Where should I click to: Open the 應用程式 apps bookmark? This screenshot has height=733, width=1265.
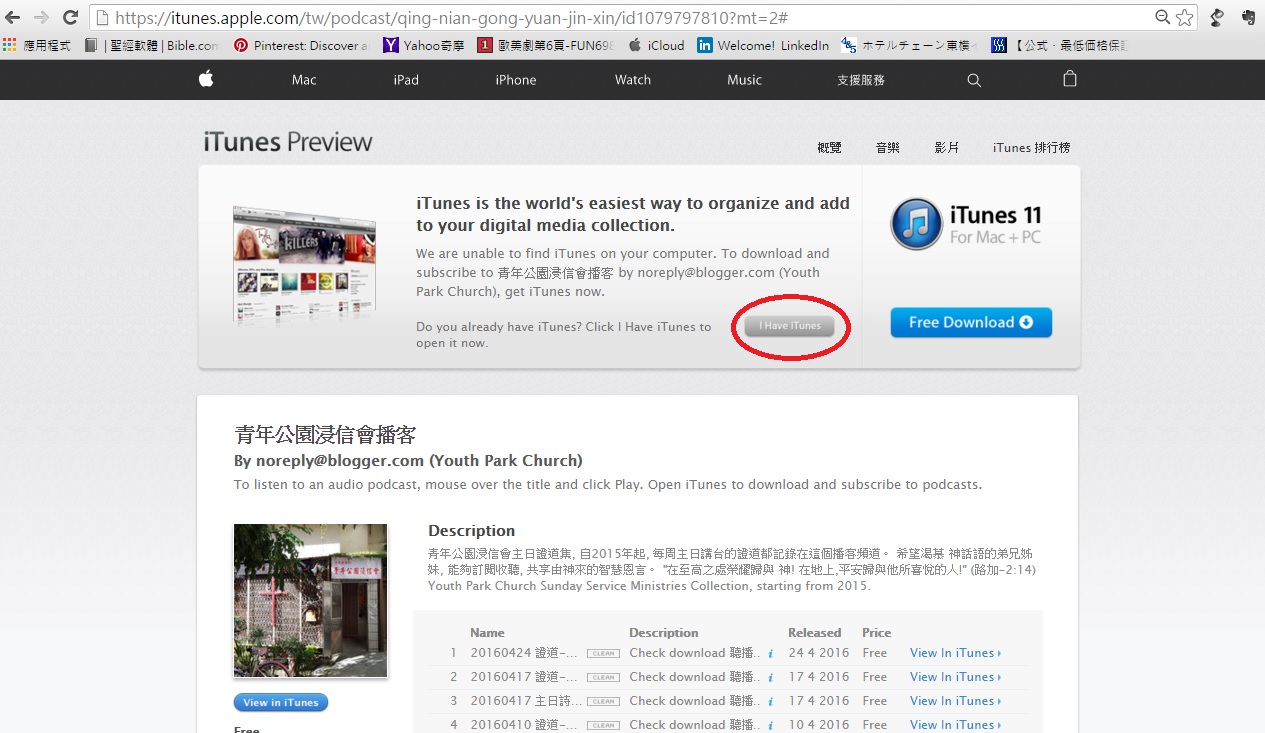click(37, 45)
